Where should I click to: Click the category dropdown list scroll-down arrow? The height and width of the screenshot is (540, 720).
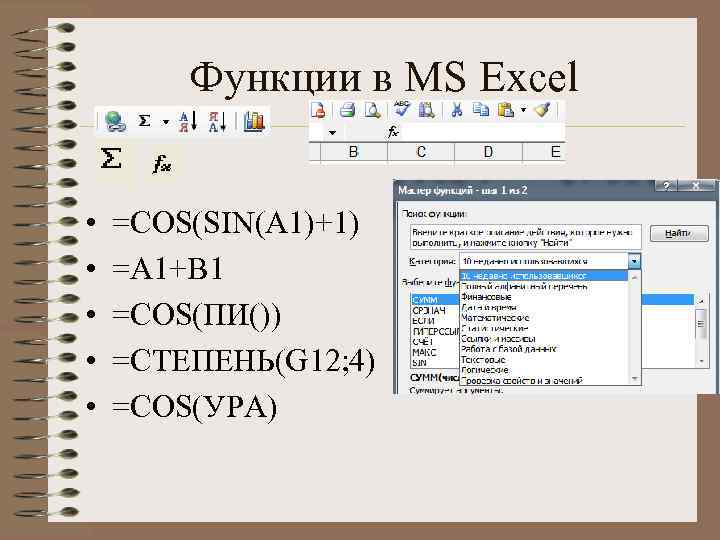(635, 379)
